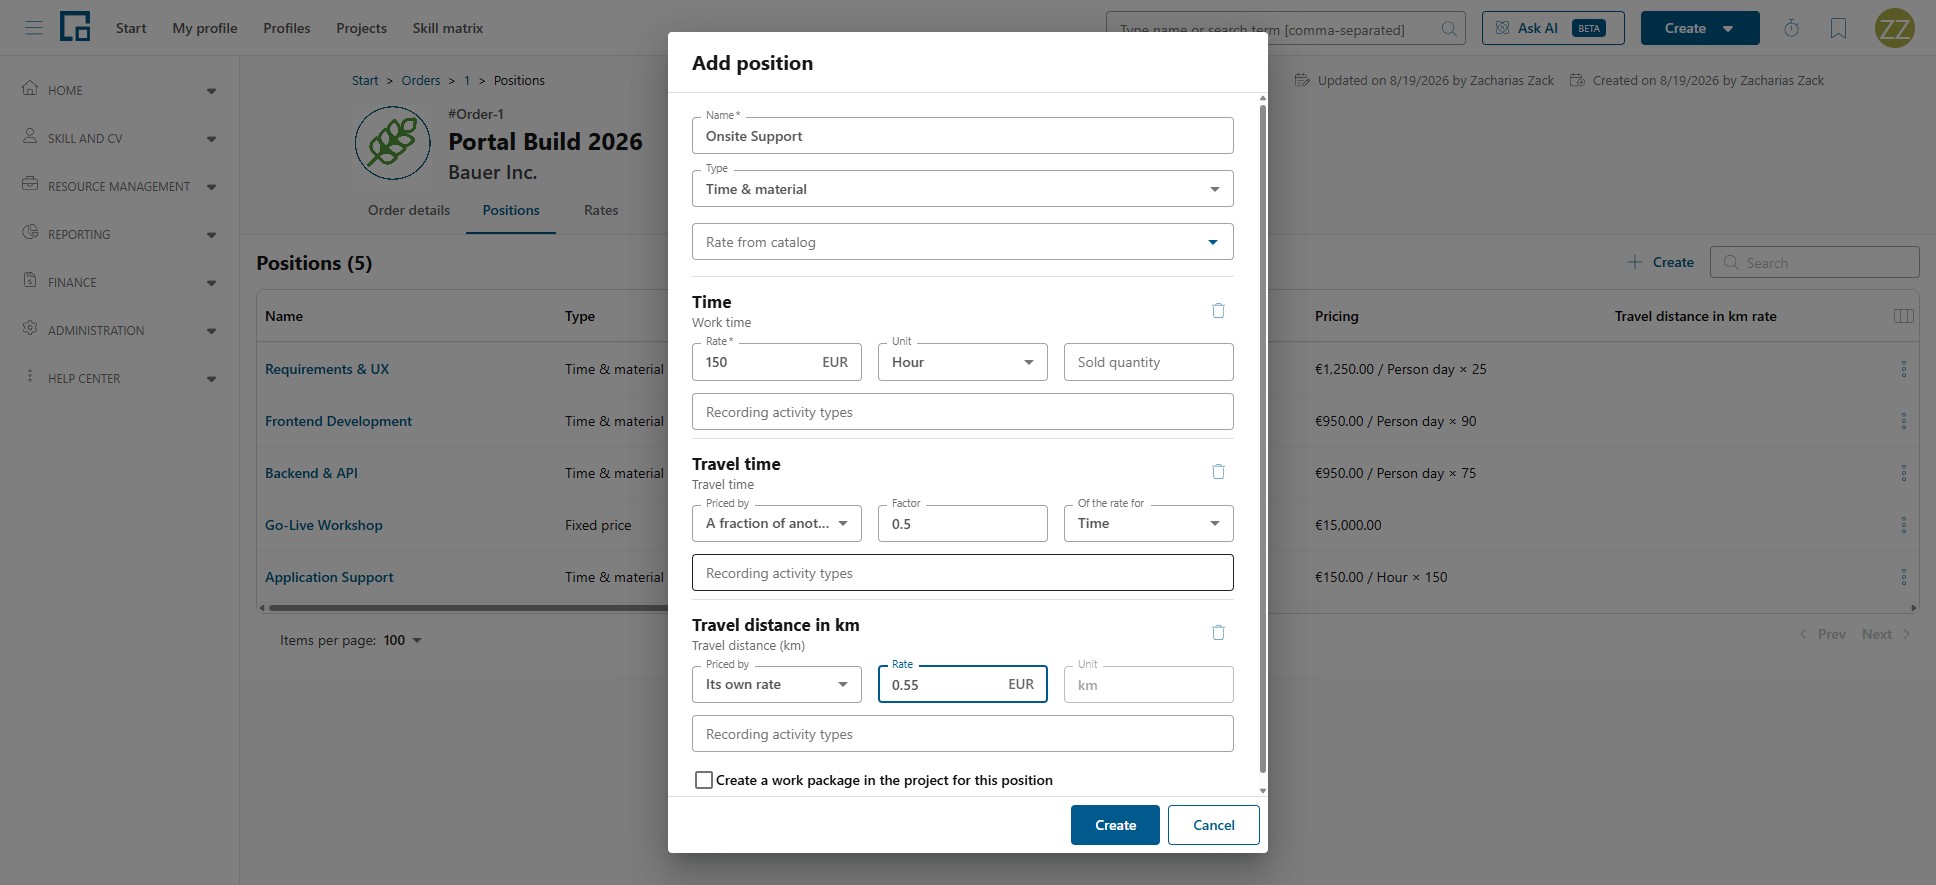The width and height of the screenshot is (1936, 885).
Task: Open row menu for Frontend Development
Action: [x=1903, y=421]
